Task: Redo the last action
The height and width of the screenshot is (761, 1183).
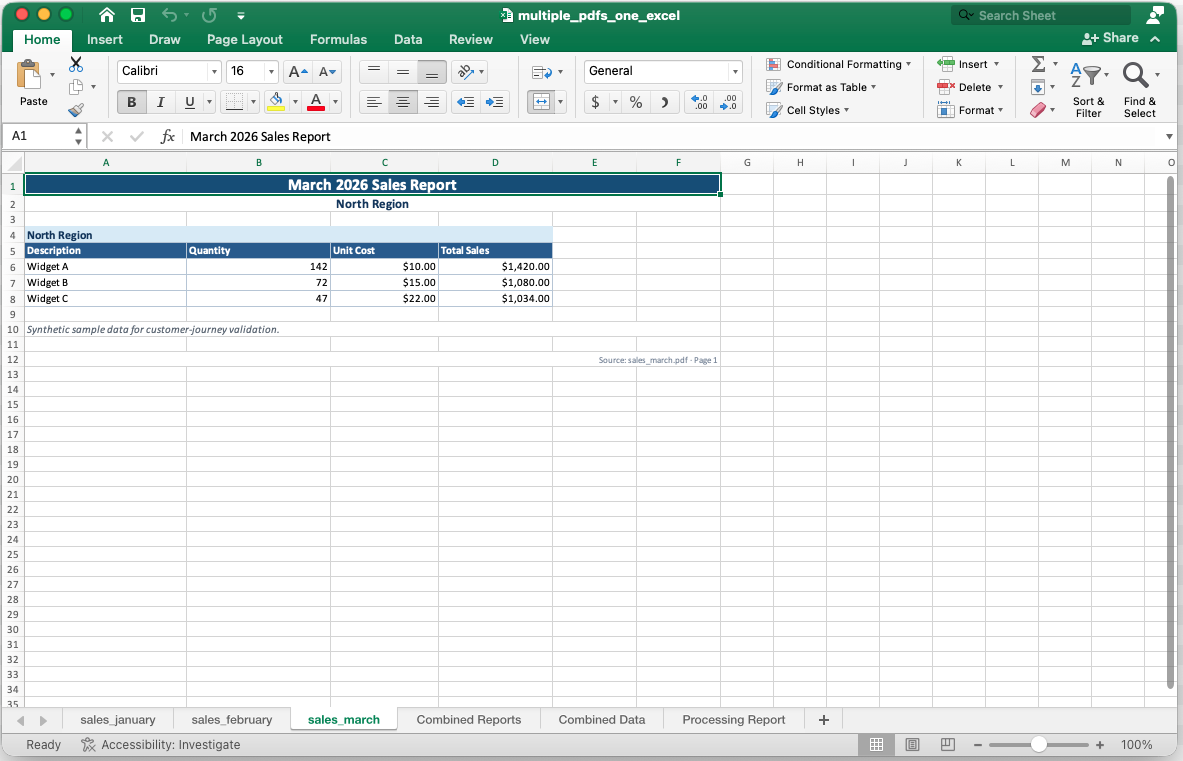Action: coord(209,15)
